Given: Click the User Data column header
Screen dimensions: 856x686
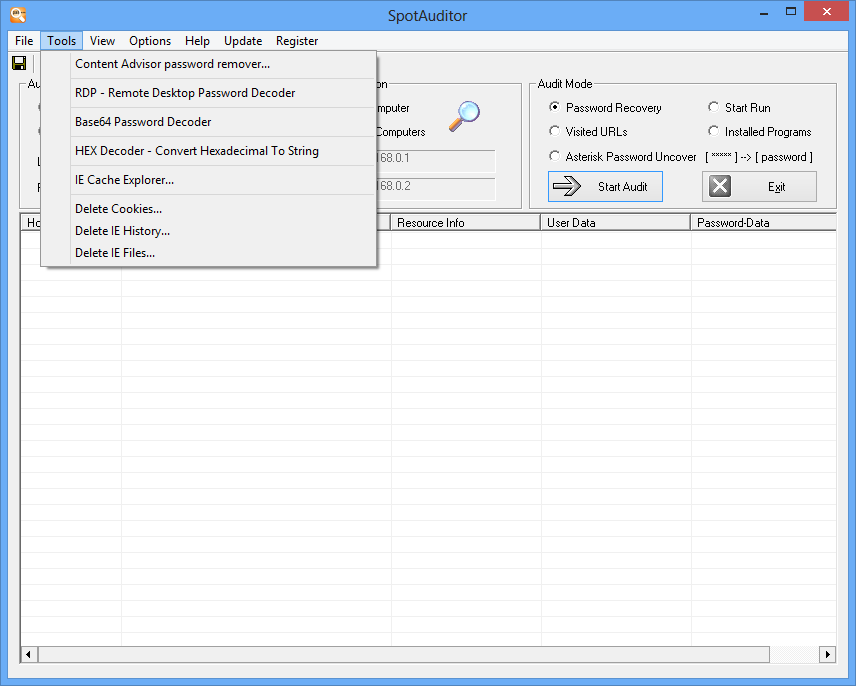Looking at the screenshot, I should pyautogui.click(x=616, y=223).
